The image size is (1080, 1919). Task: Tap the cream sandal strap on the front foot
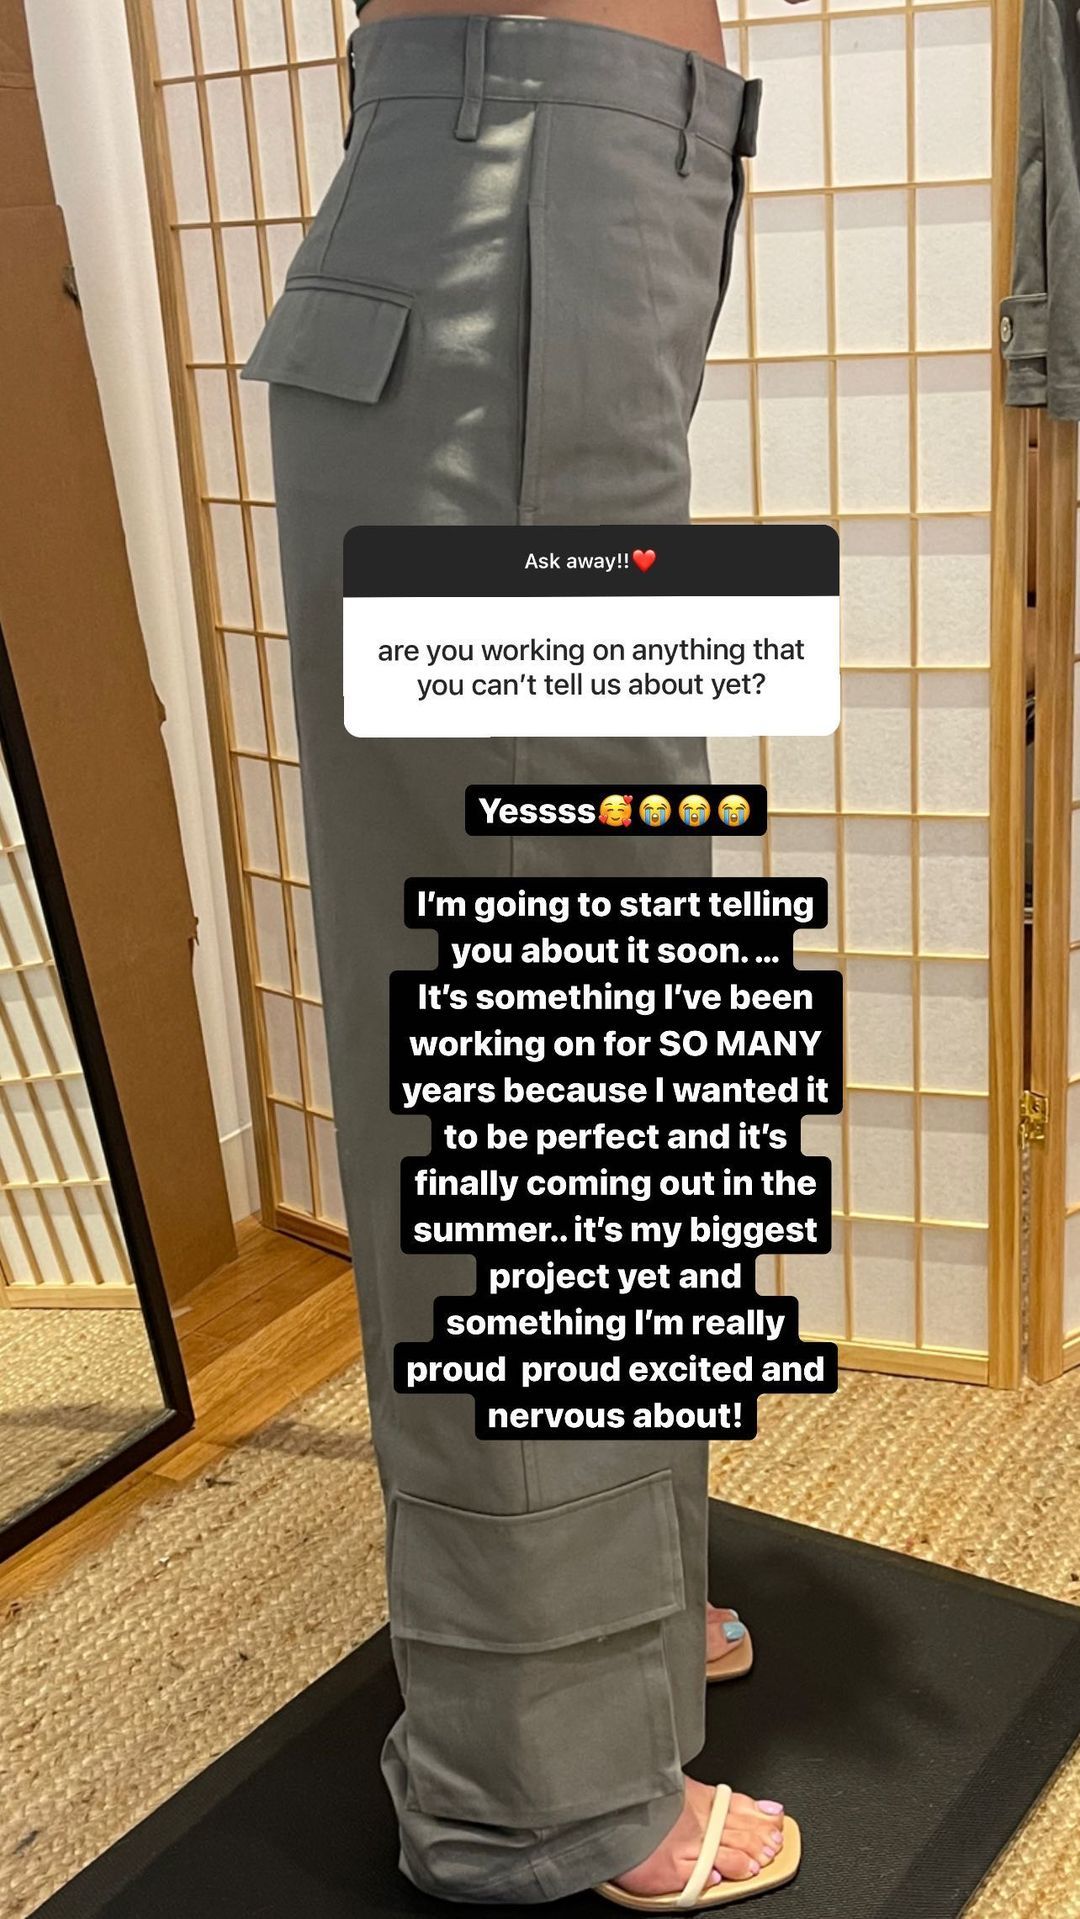click(x=706, y=1843)
